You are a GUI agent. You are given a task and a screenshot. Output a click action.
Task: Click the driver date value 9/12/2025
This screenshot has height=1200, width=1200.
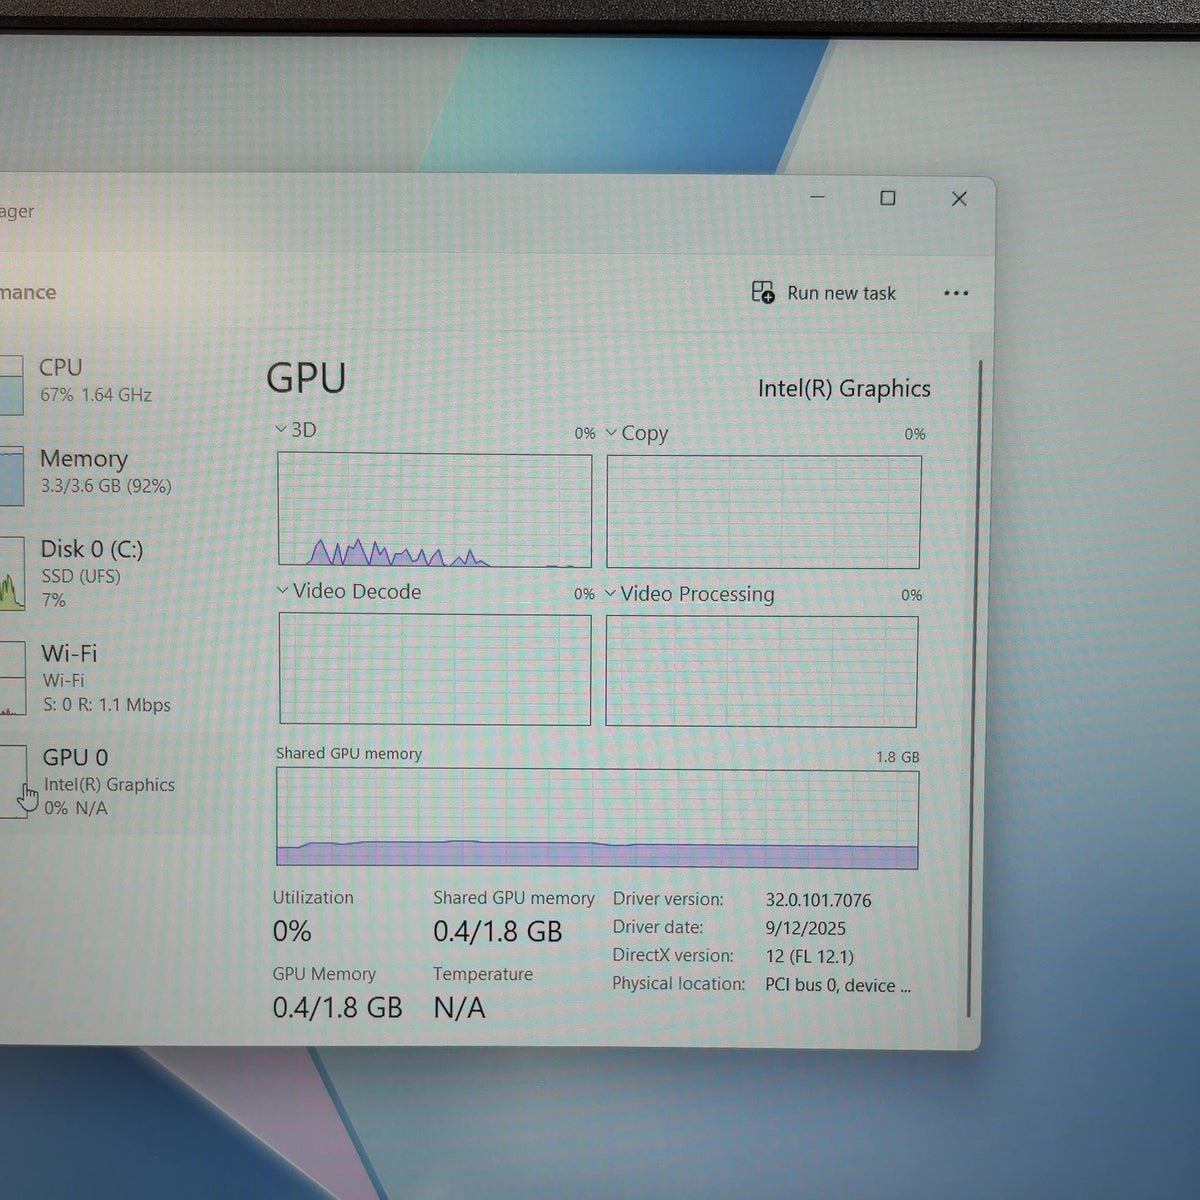click(x=805, y=928)
